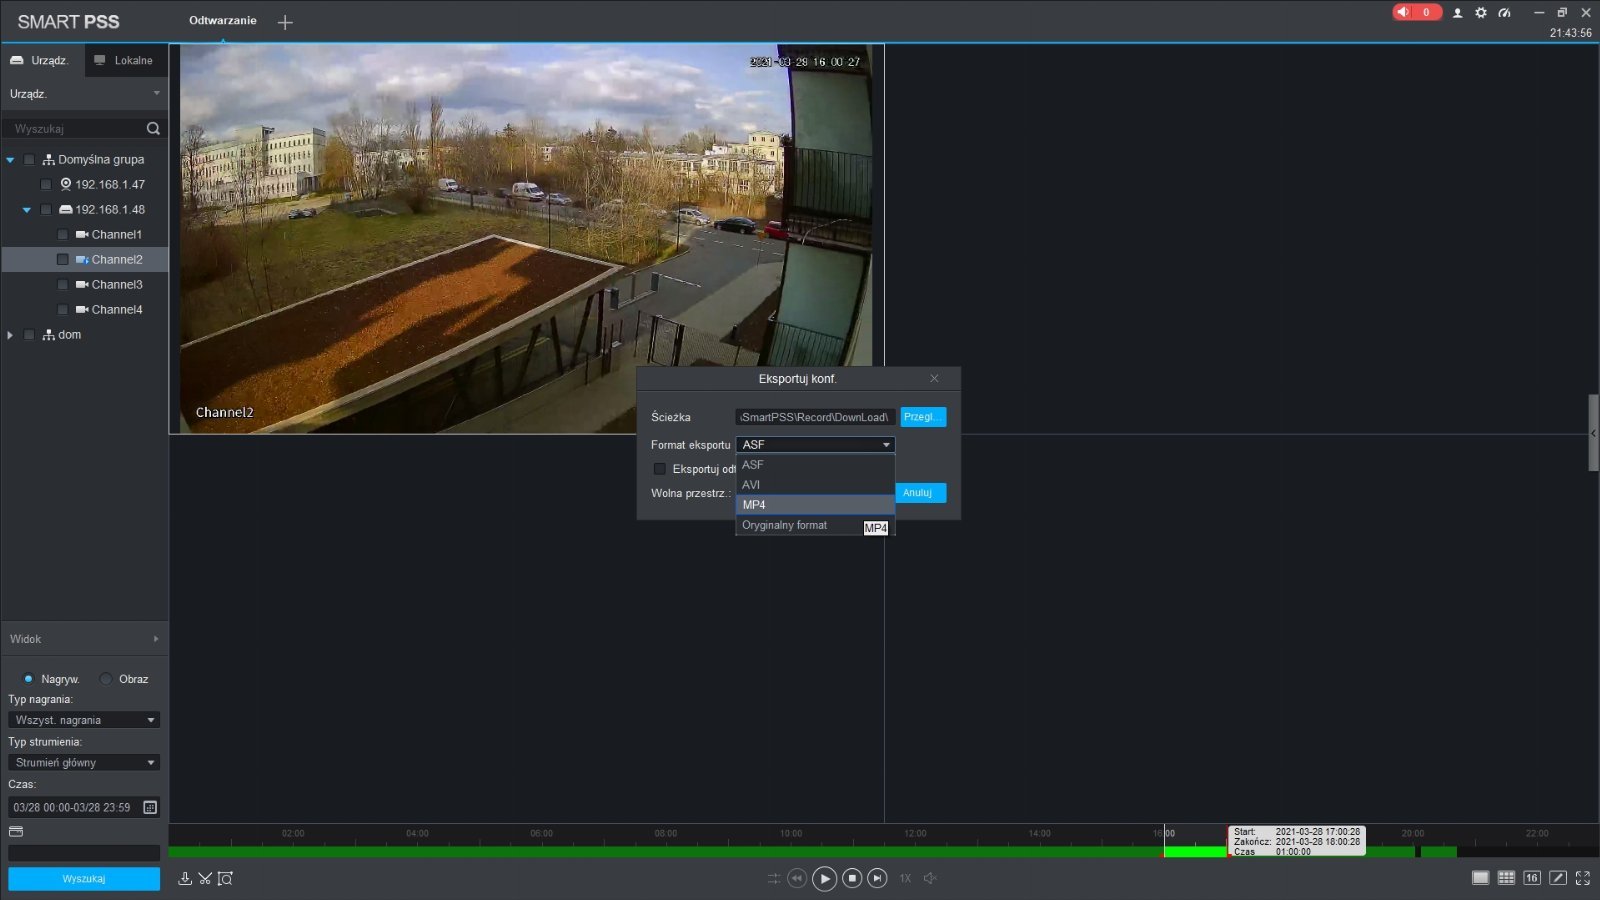Step forward one frame
The width and height of the screenshot is (1600, 900).
tap(877, 878)
